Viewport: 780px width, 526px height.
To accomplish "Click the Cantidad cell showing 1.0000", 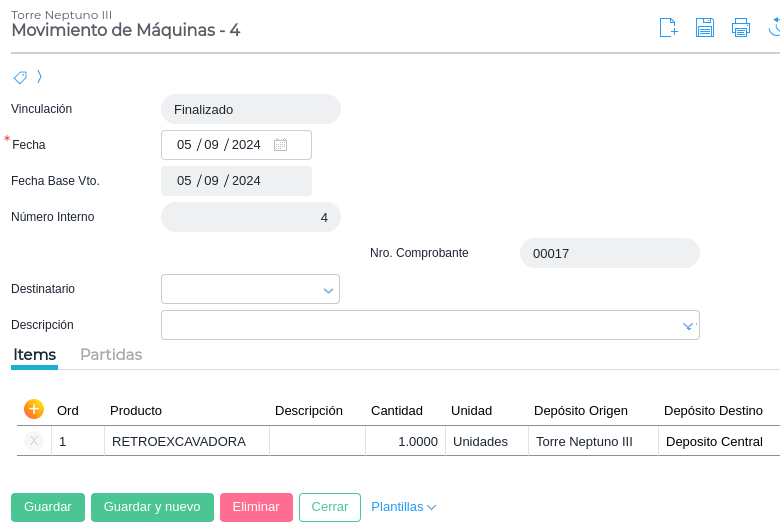I will (406, 441).
